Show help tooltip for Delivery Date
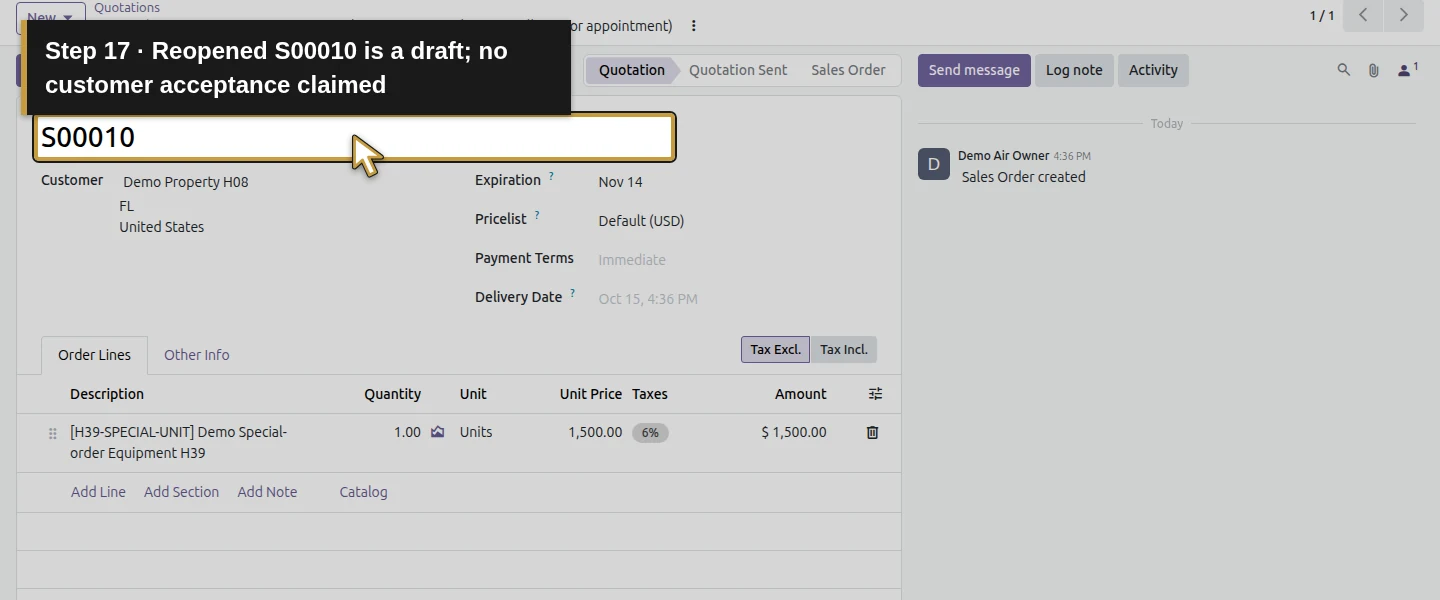1440x600 pixels. point(573,294)
